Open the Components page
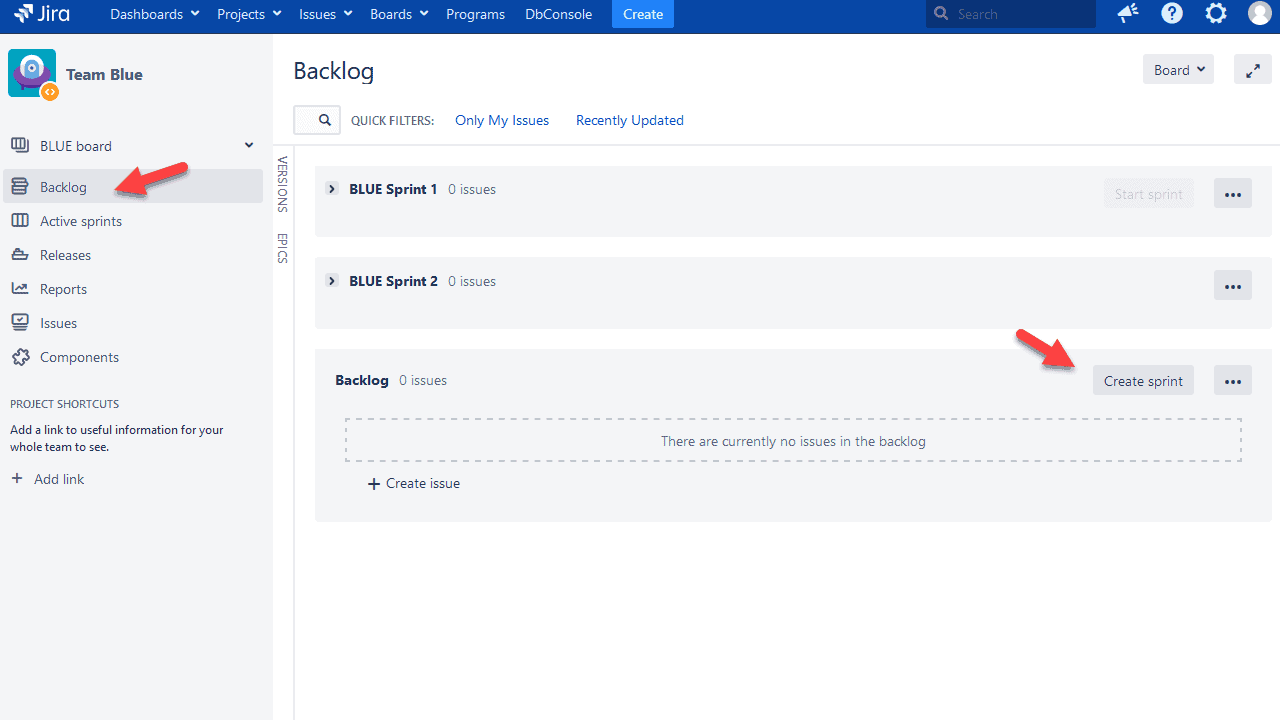The image size is (1280, 720). point(77,356)
